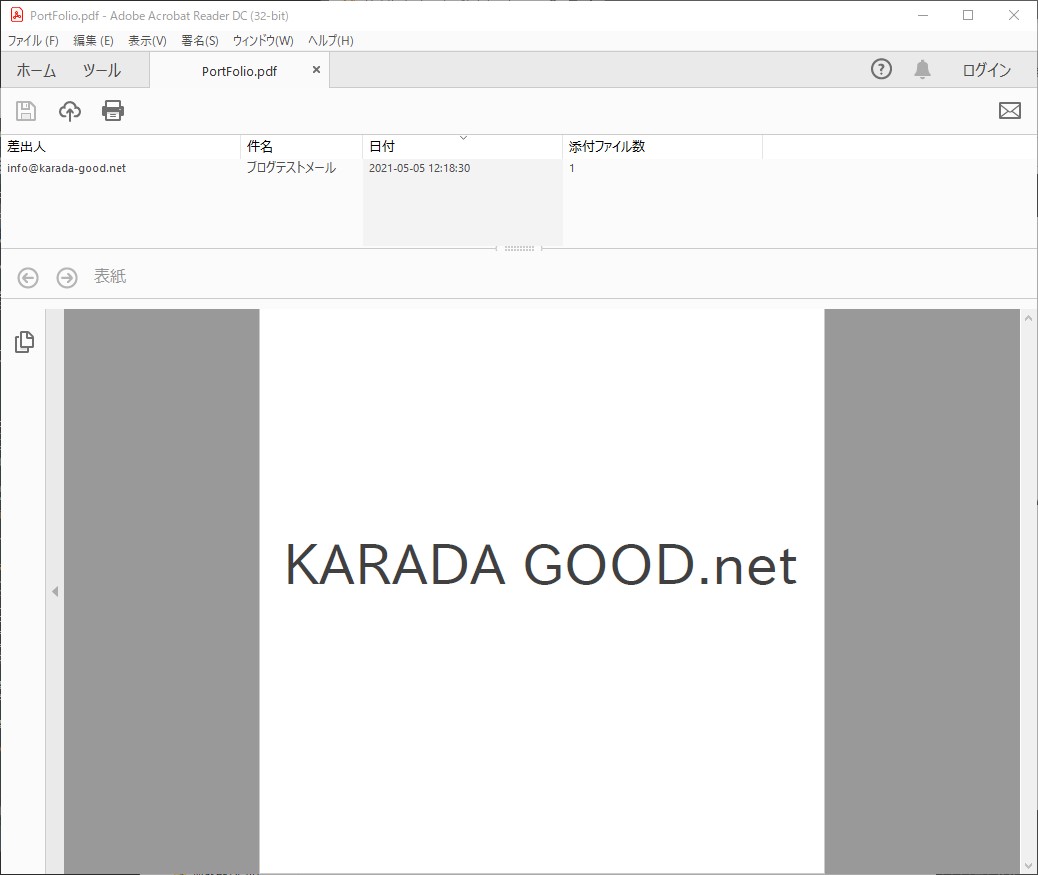Open 署名(S) menu

(x=200, y=41)
